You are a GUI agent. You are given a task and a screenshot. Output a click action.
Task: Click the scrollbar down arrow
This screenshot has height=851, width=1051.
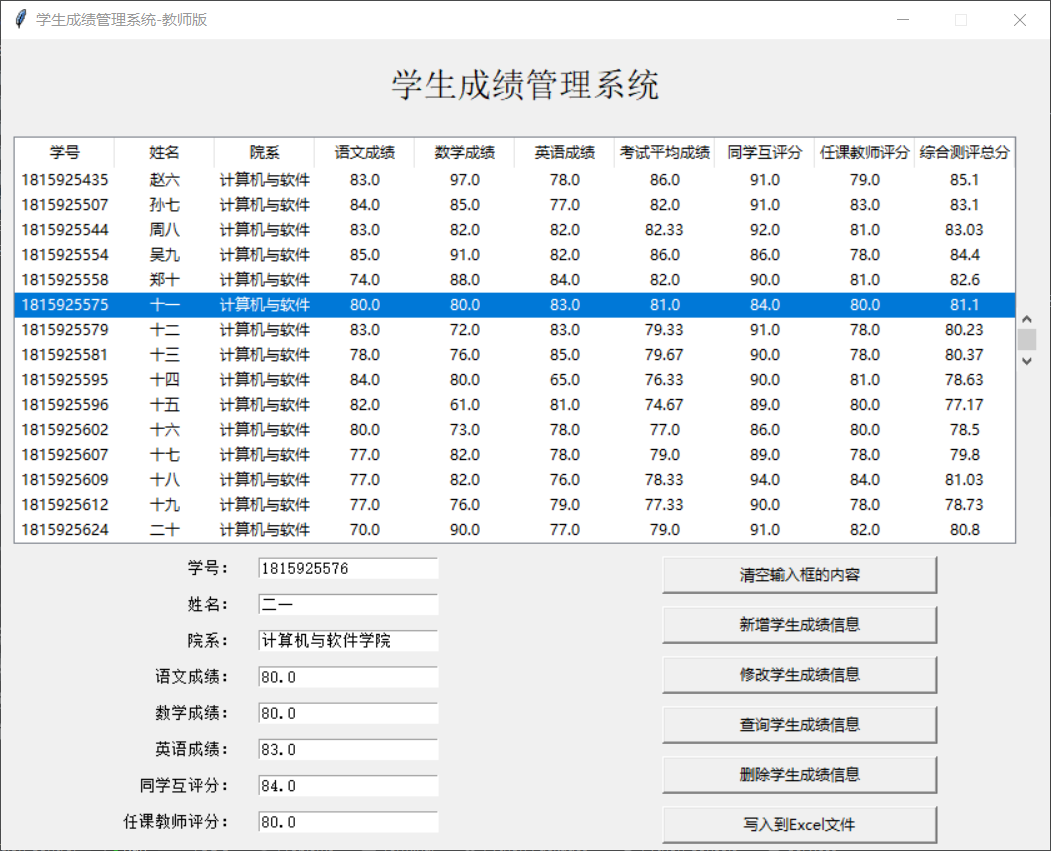pos(1026,361)
